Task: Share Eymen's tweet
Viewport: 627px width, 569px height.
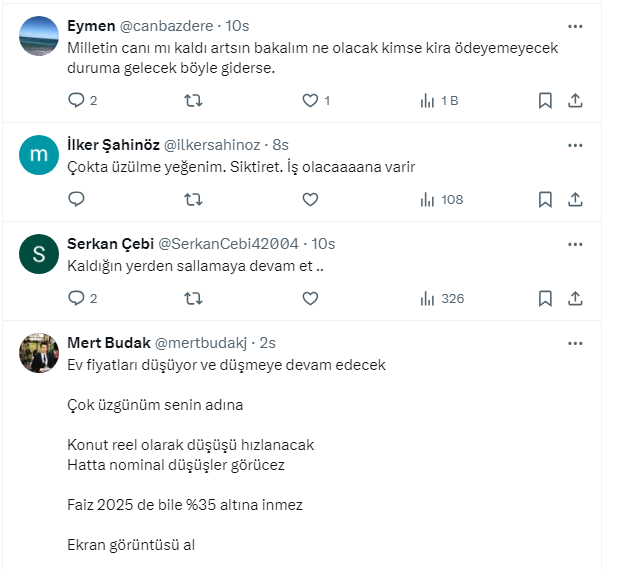Action: [x=575, y=100]
